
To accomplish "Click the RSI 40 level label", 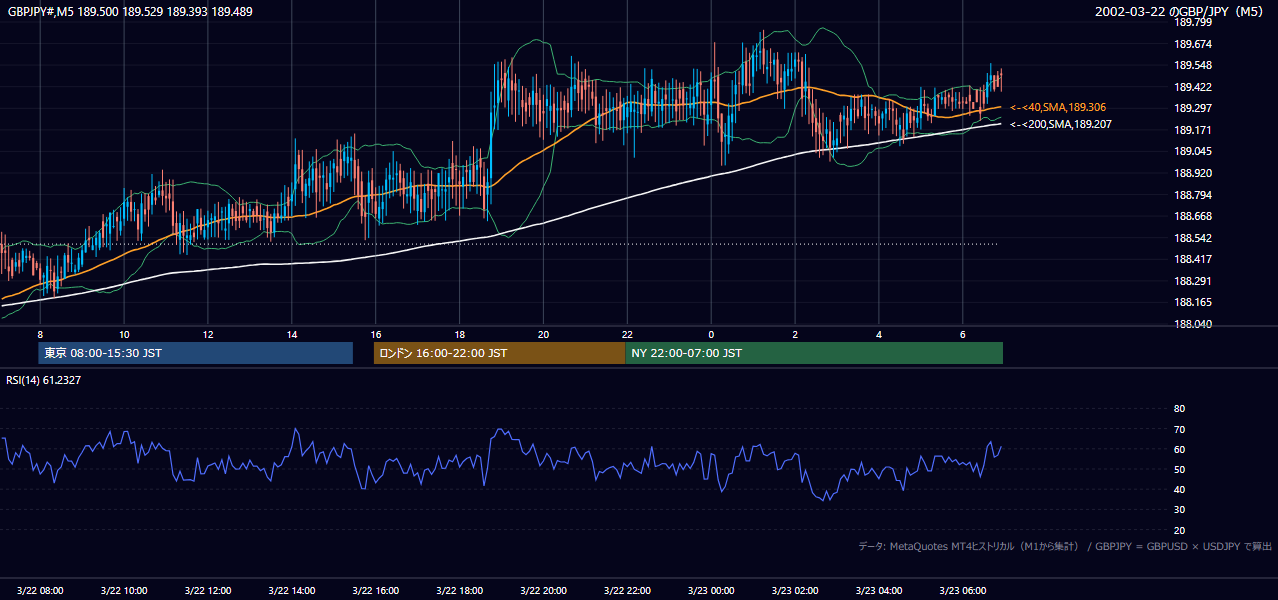I will pyautogui.click(x=1179, y=489).
